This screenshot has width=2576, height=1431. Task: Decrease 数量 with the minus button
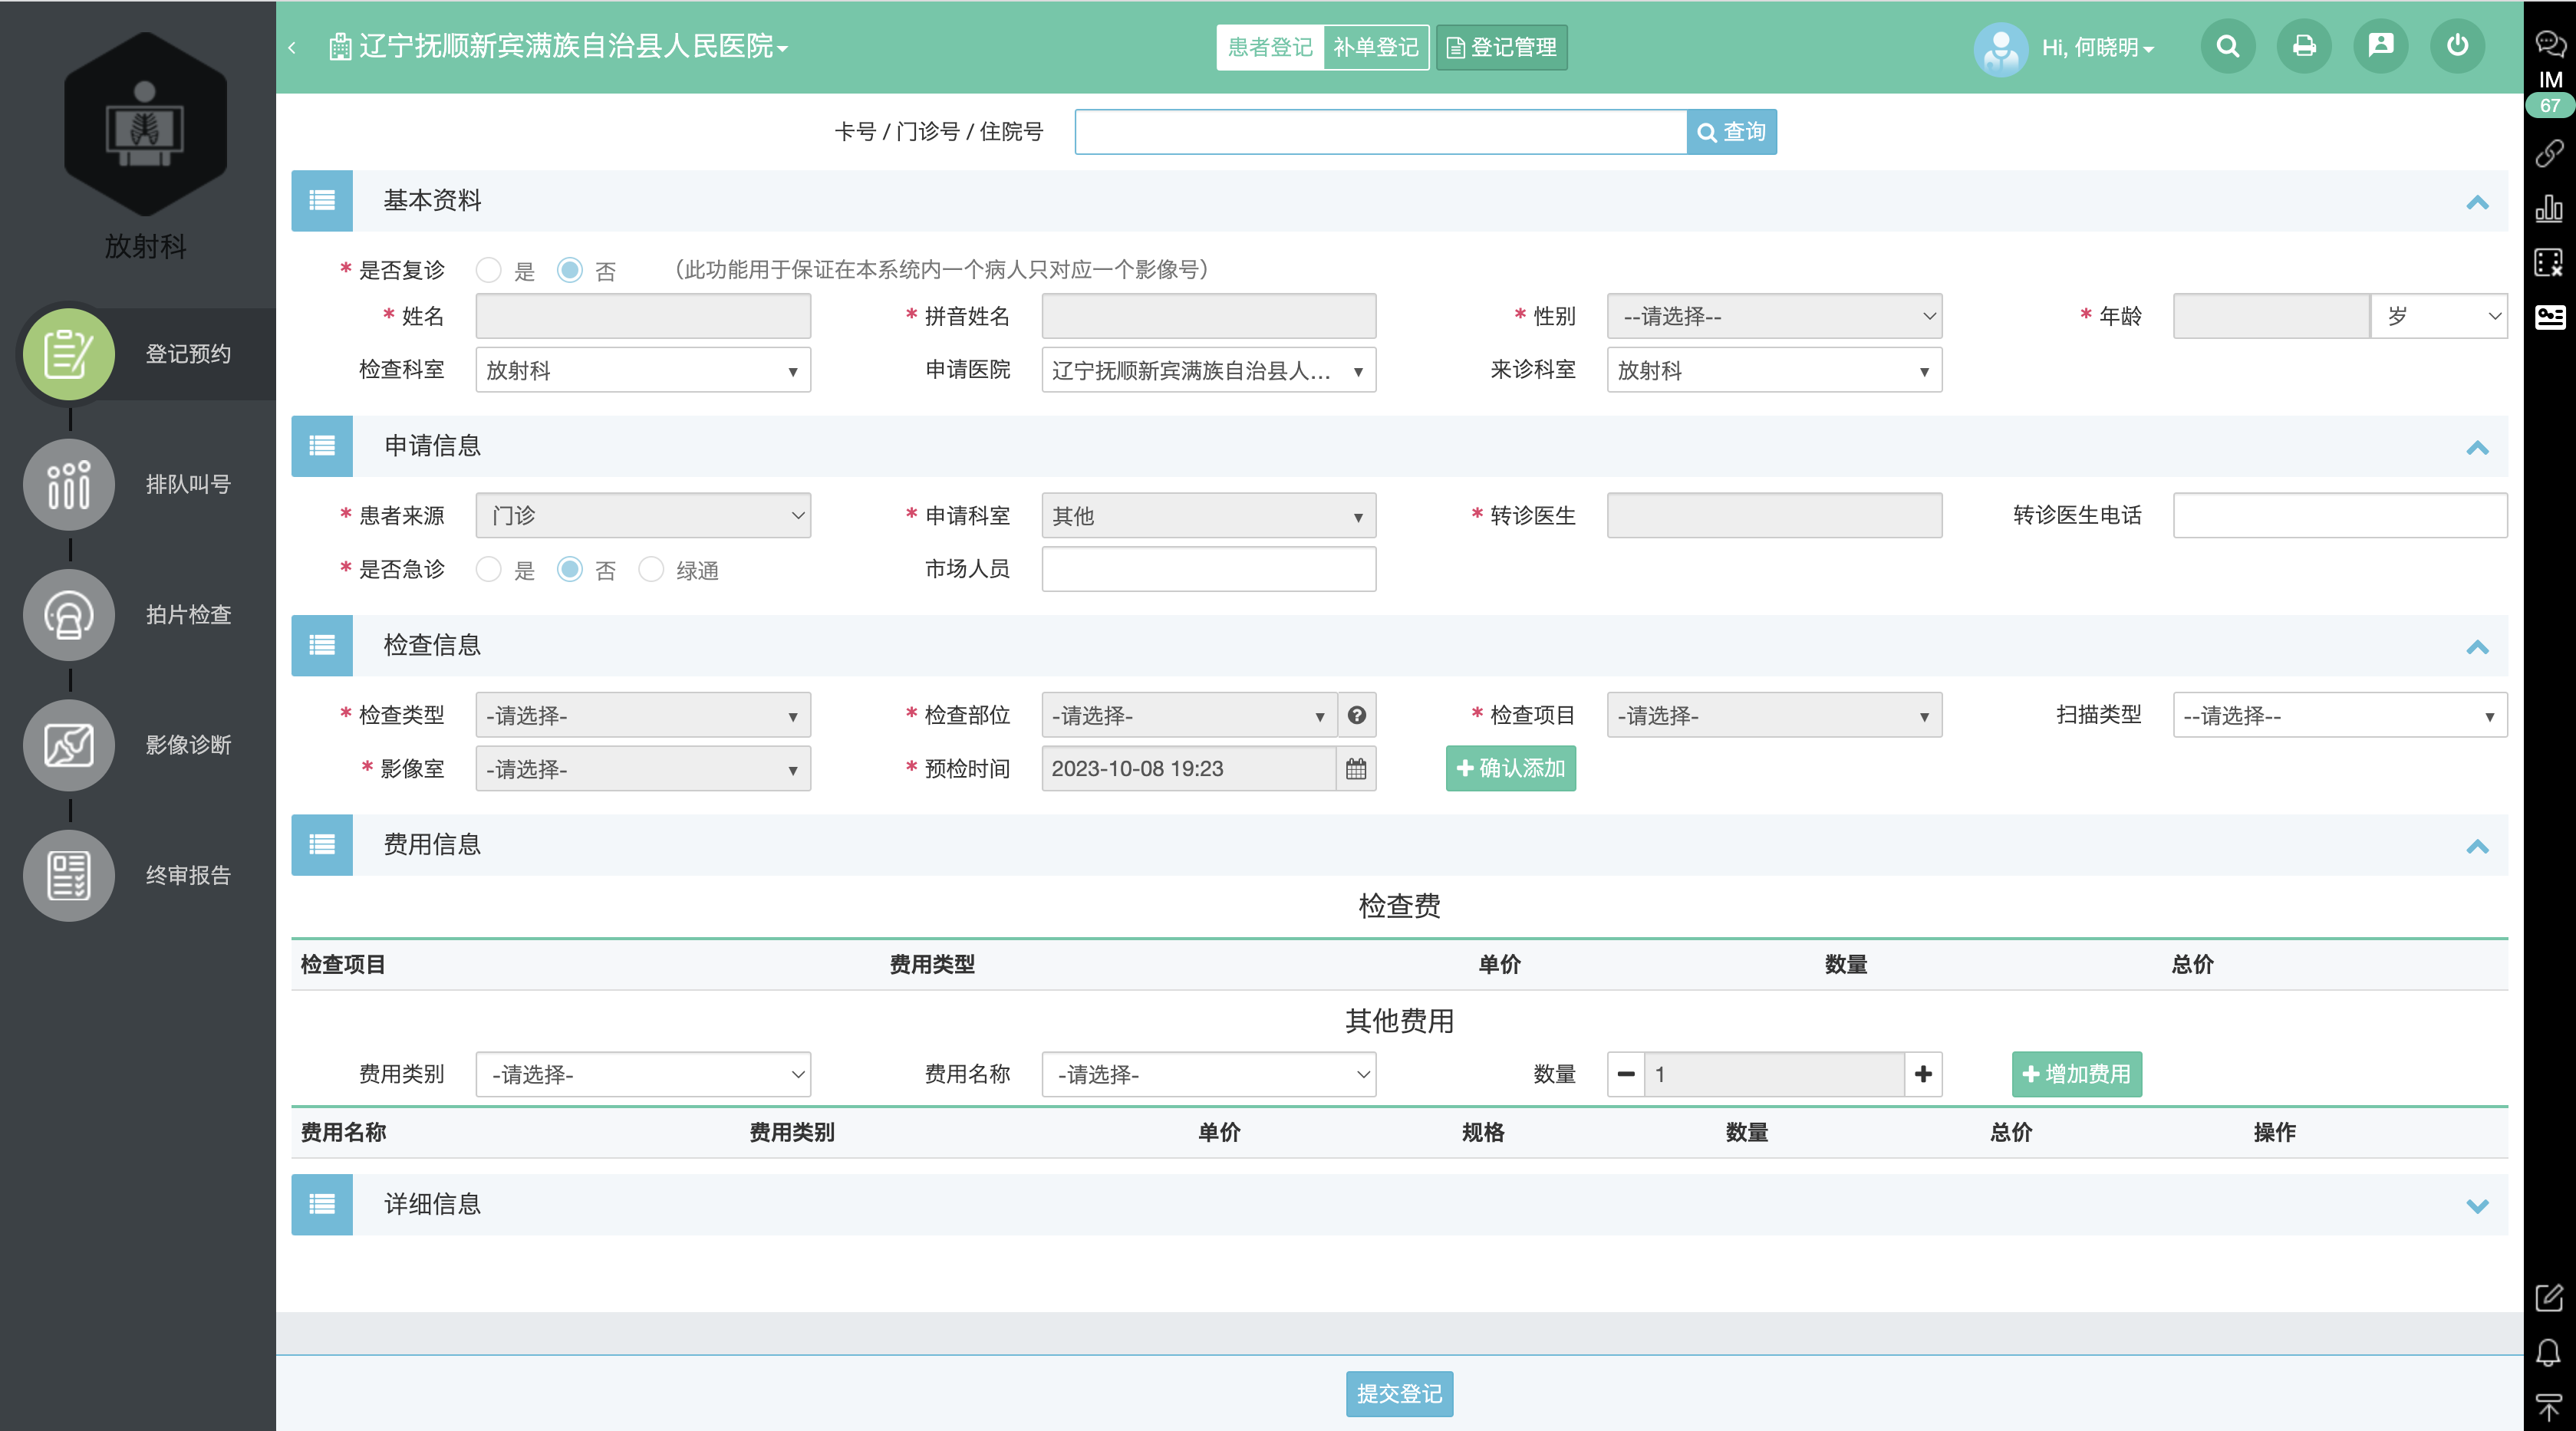[1626, 1074]
